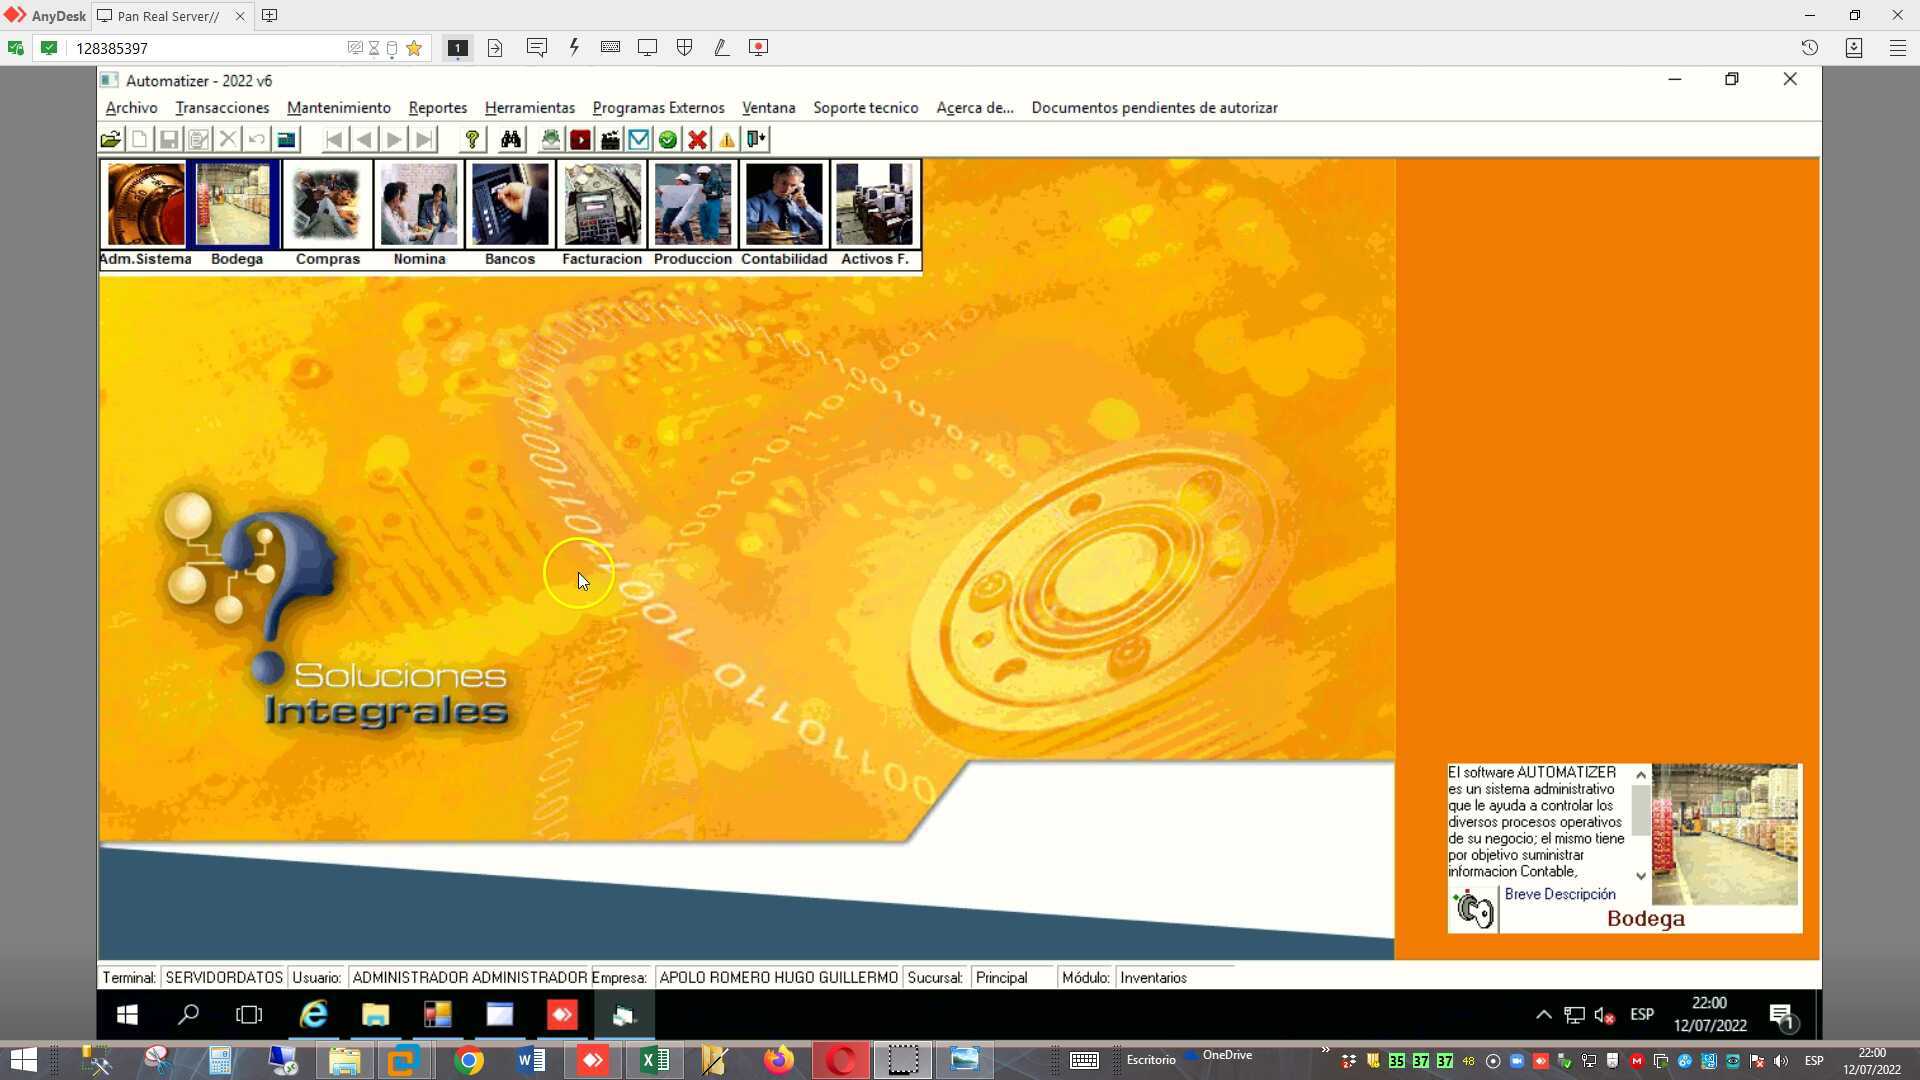This screenshot has width=1920, height=1080.
Task: Open the Contabilidad module
Action: 784,205
